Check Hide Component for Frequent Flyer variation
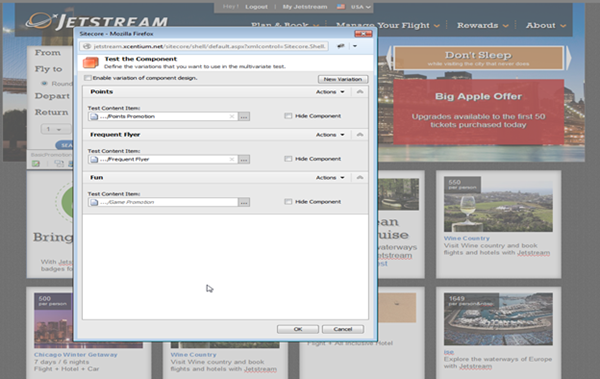 coord(288,159)
